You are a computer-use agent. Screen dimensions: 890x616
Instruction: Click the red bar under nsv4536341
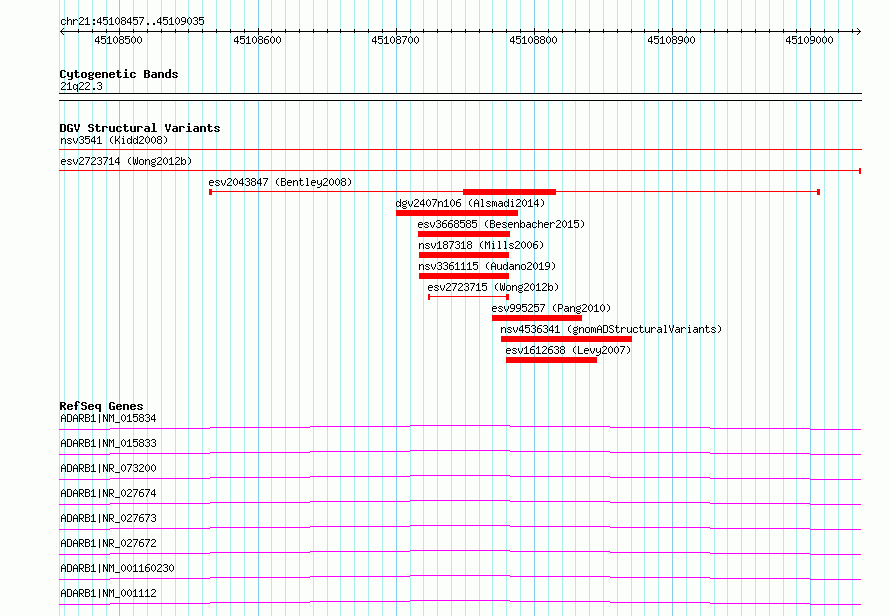(566, 339)
